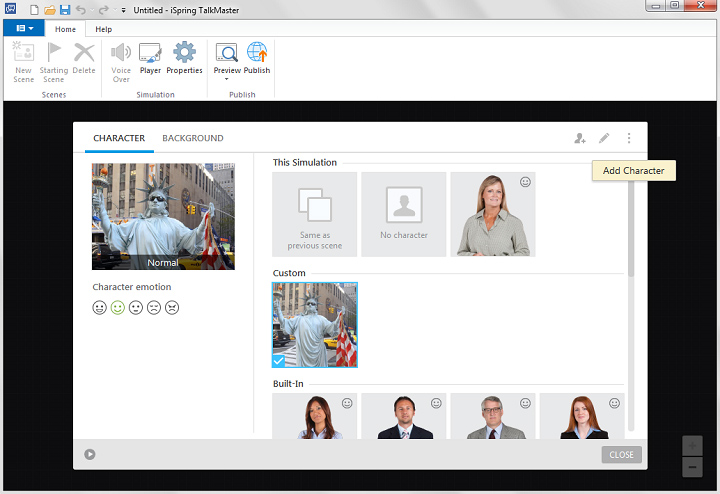
Task: Zoom in with the plus button
Action: click(692, 446)
